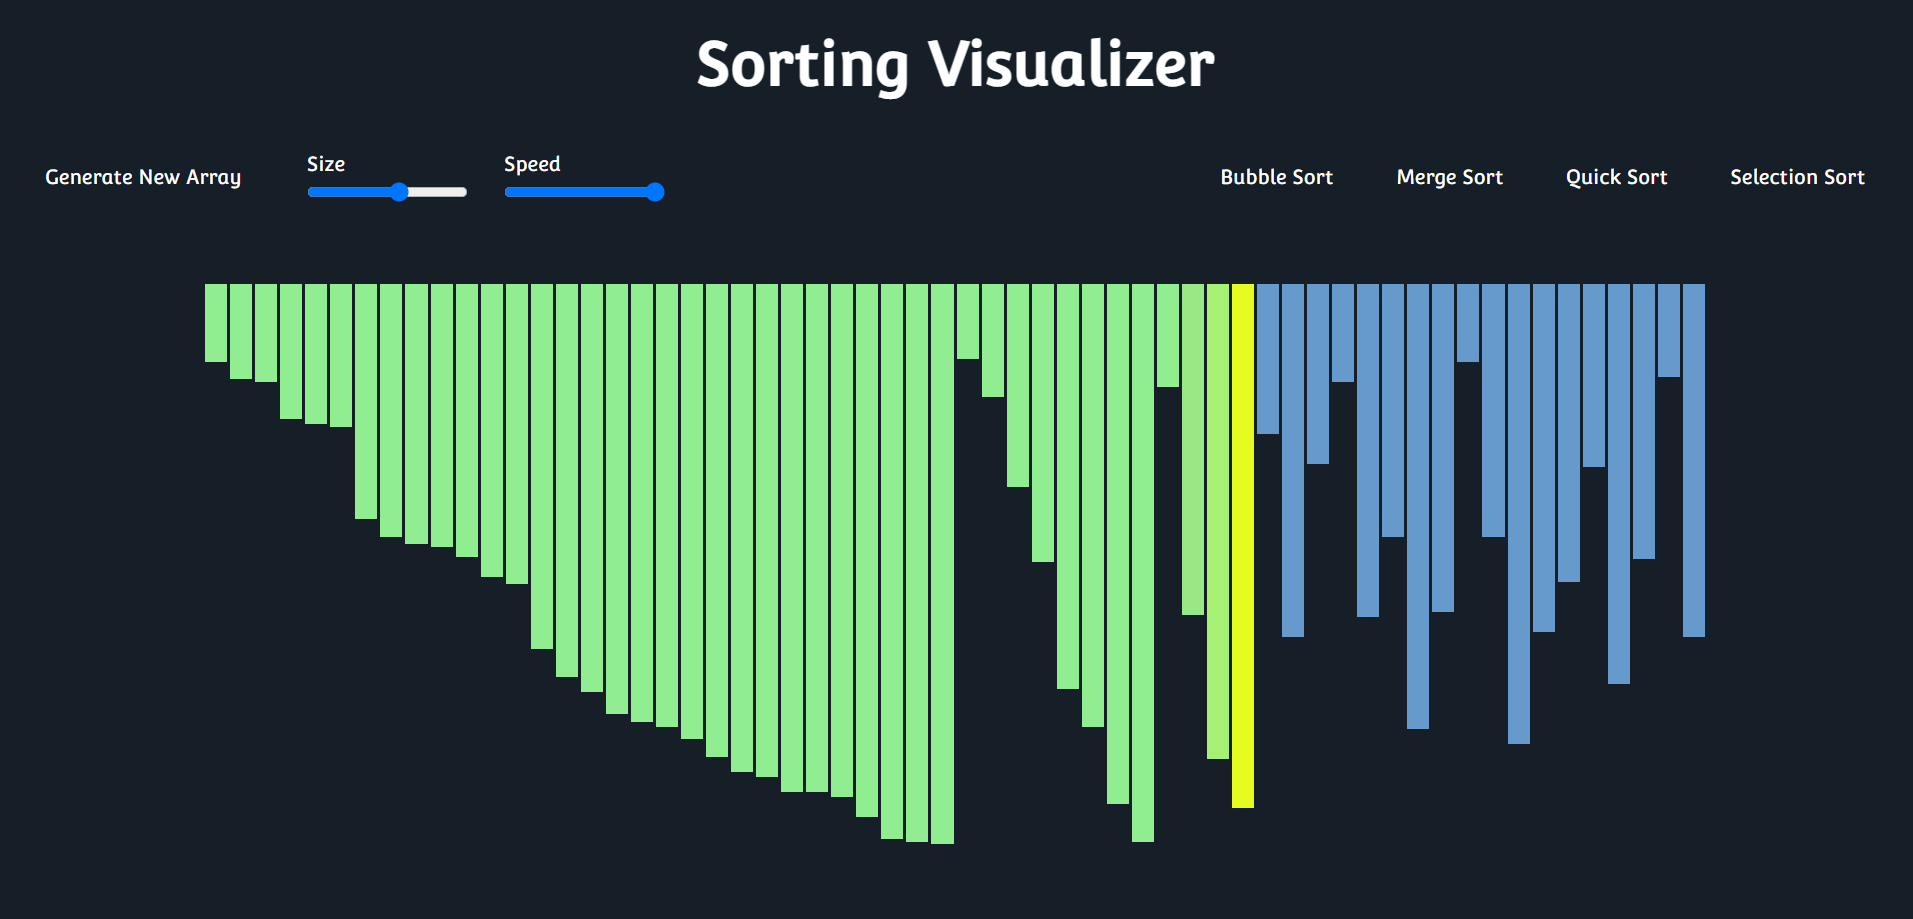Run the Merge Sort algorithm
The image size is (1913, 919).
click(1448, 177)
